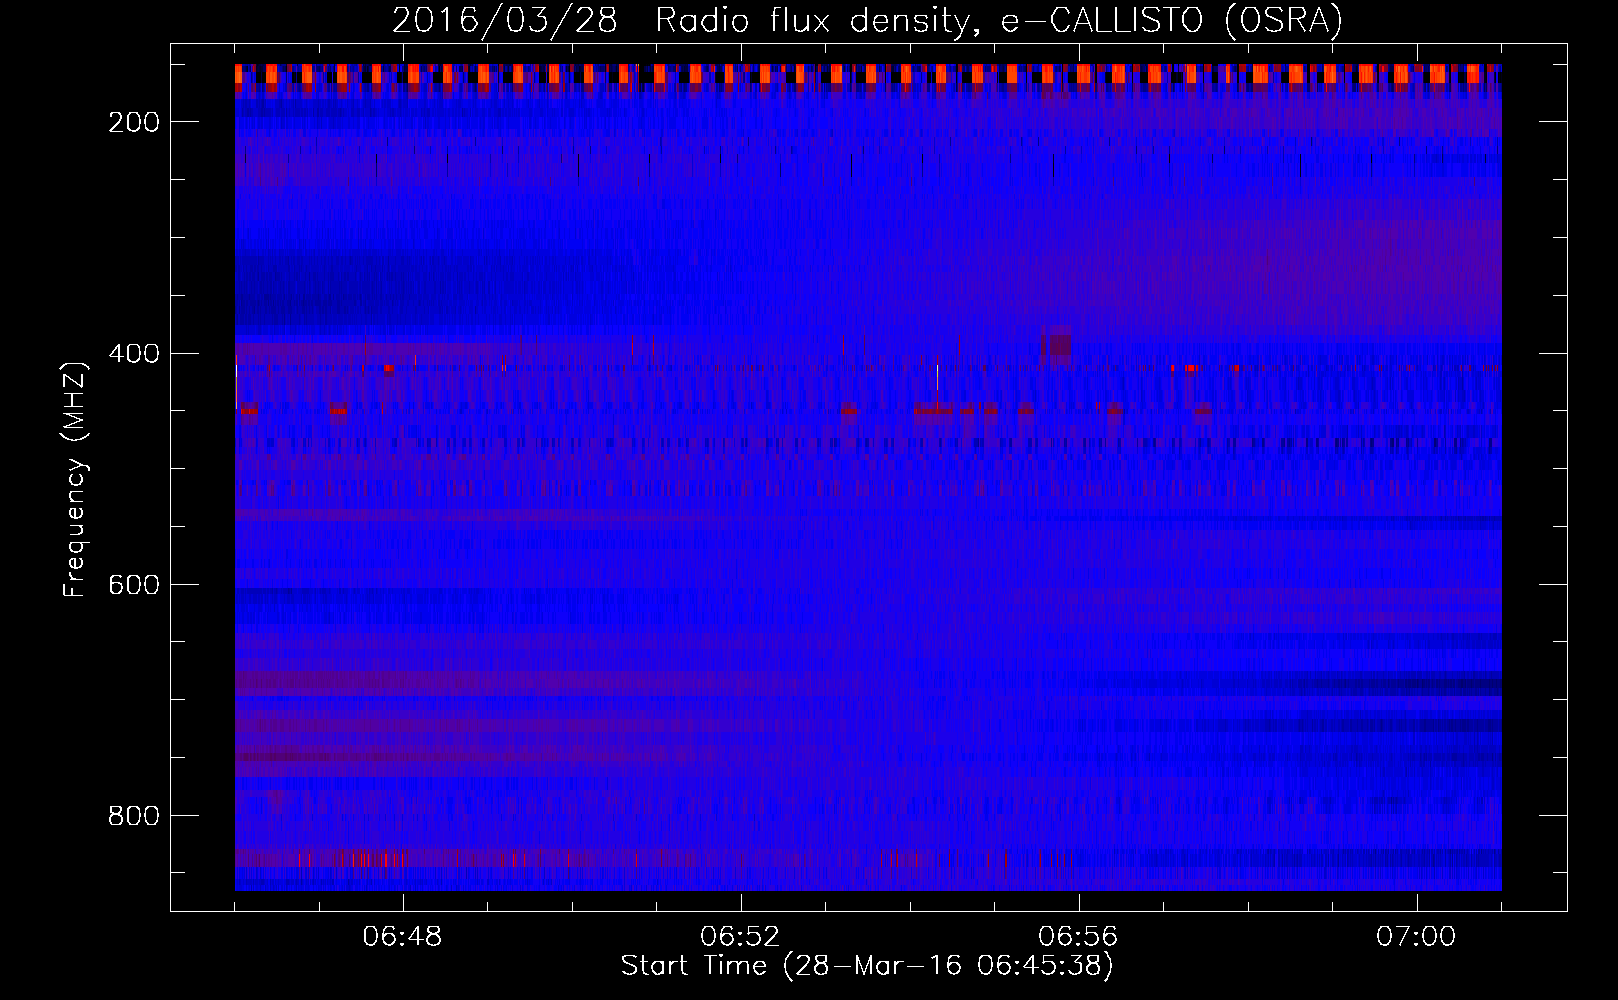Click the 600 frequency tick label
1618x1000 pixels.
(134, 585)
